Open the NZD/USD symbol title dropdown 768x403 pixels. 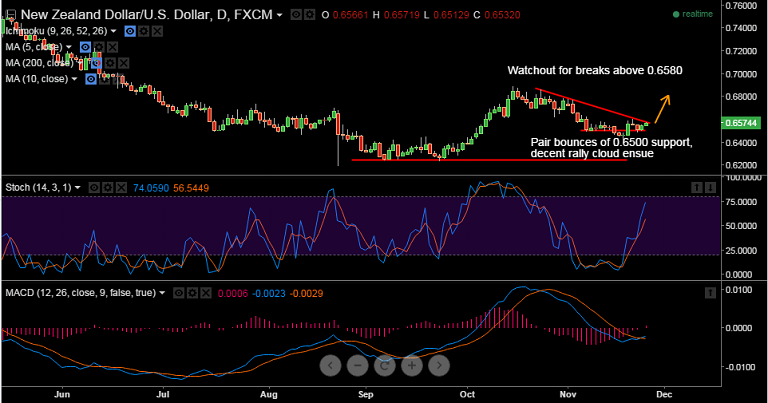280,15
